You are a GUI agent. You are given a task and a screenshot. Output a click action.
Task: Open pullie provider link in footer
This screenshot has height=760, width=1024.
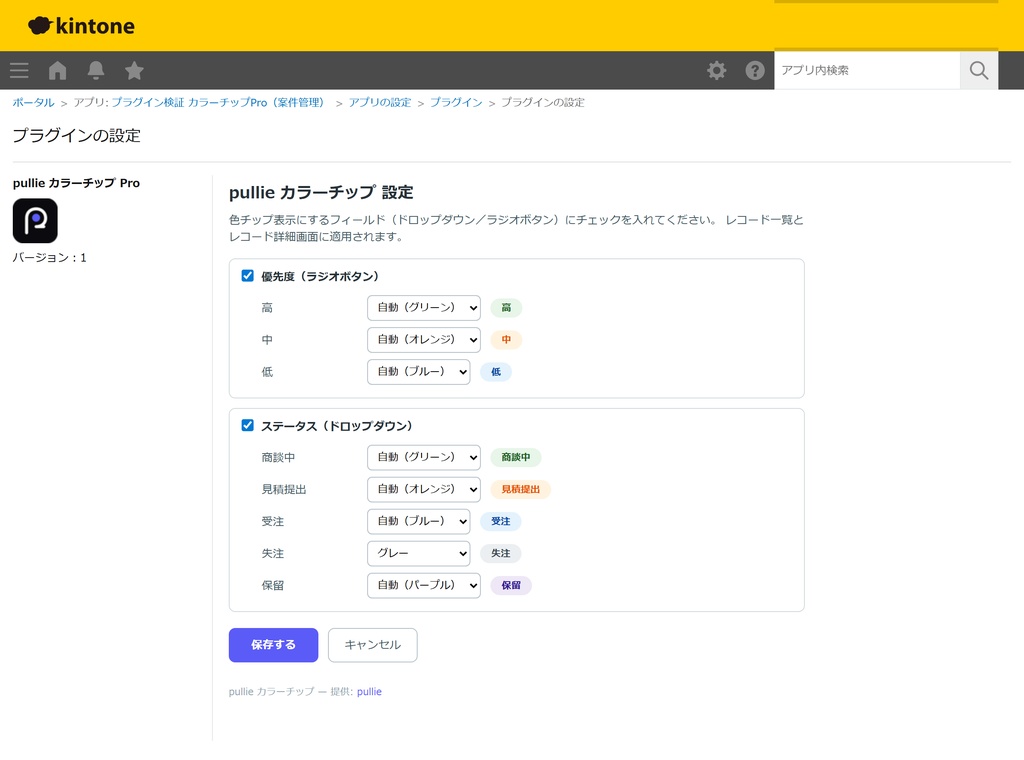pyautogui.click(x=369, y=691)
